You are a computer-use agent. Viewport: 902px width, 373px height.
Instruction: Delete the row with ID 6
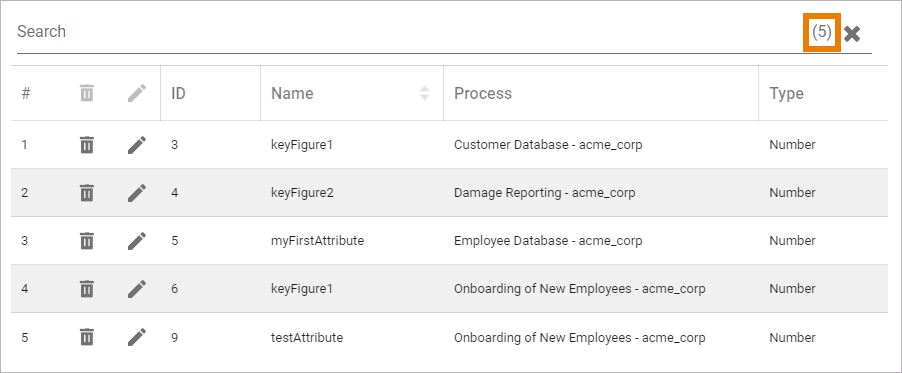point(86,288)
